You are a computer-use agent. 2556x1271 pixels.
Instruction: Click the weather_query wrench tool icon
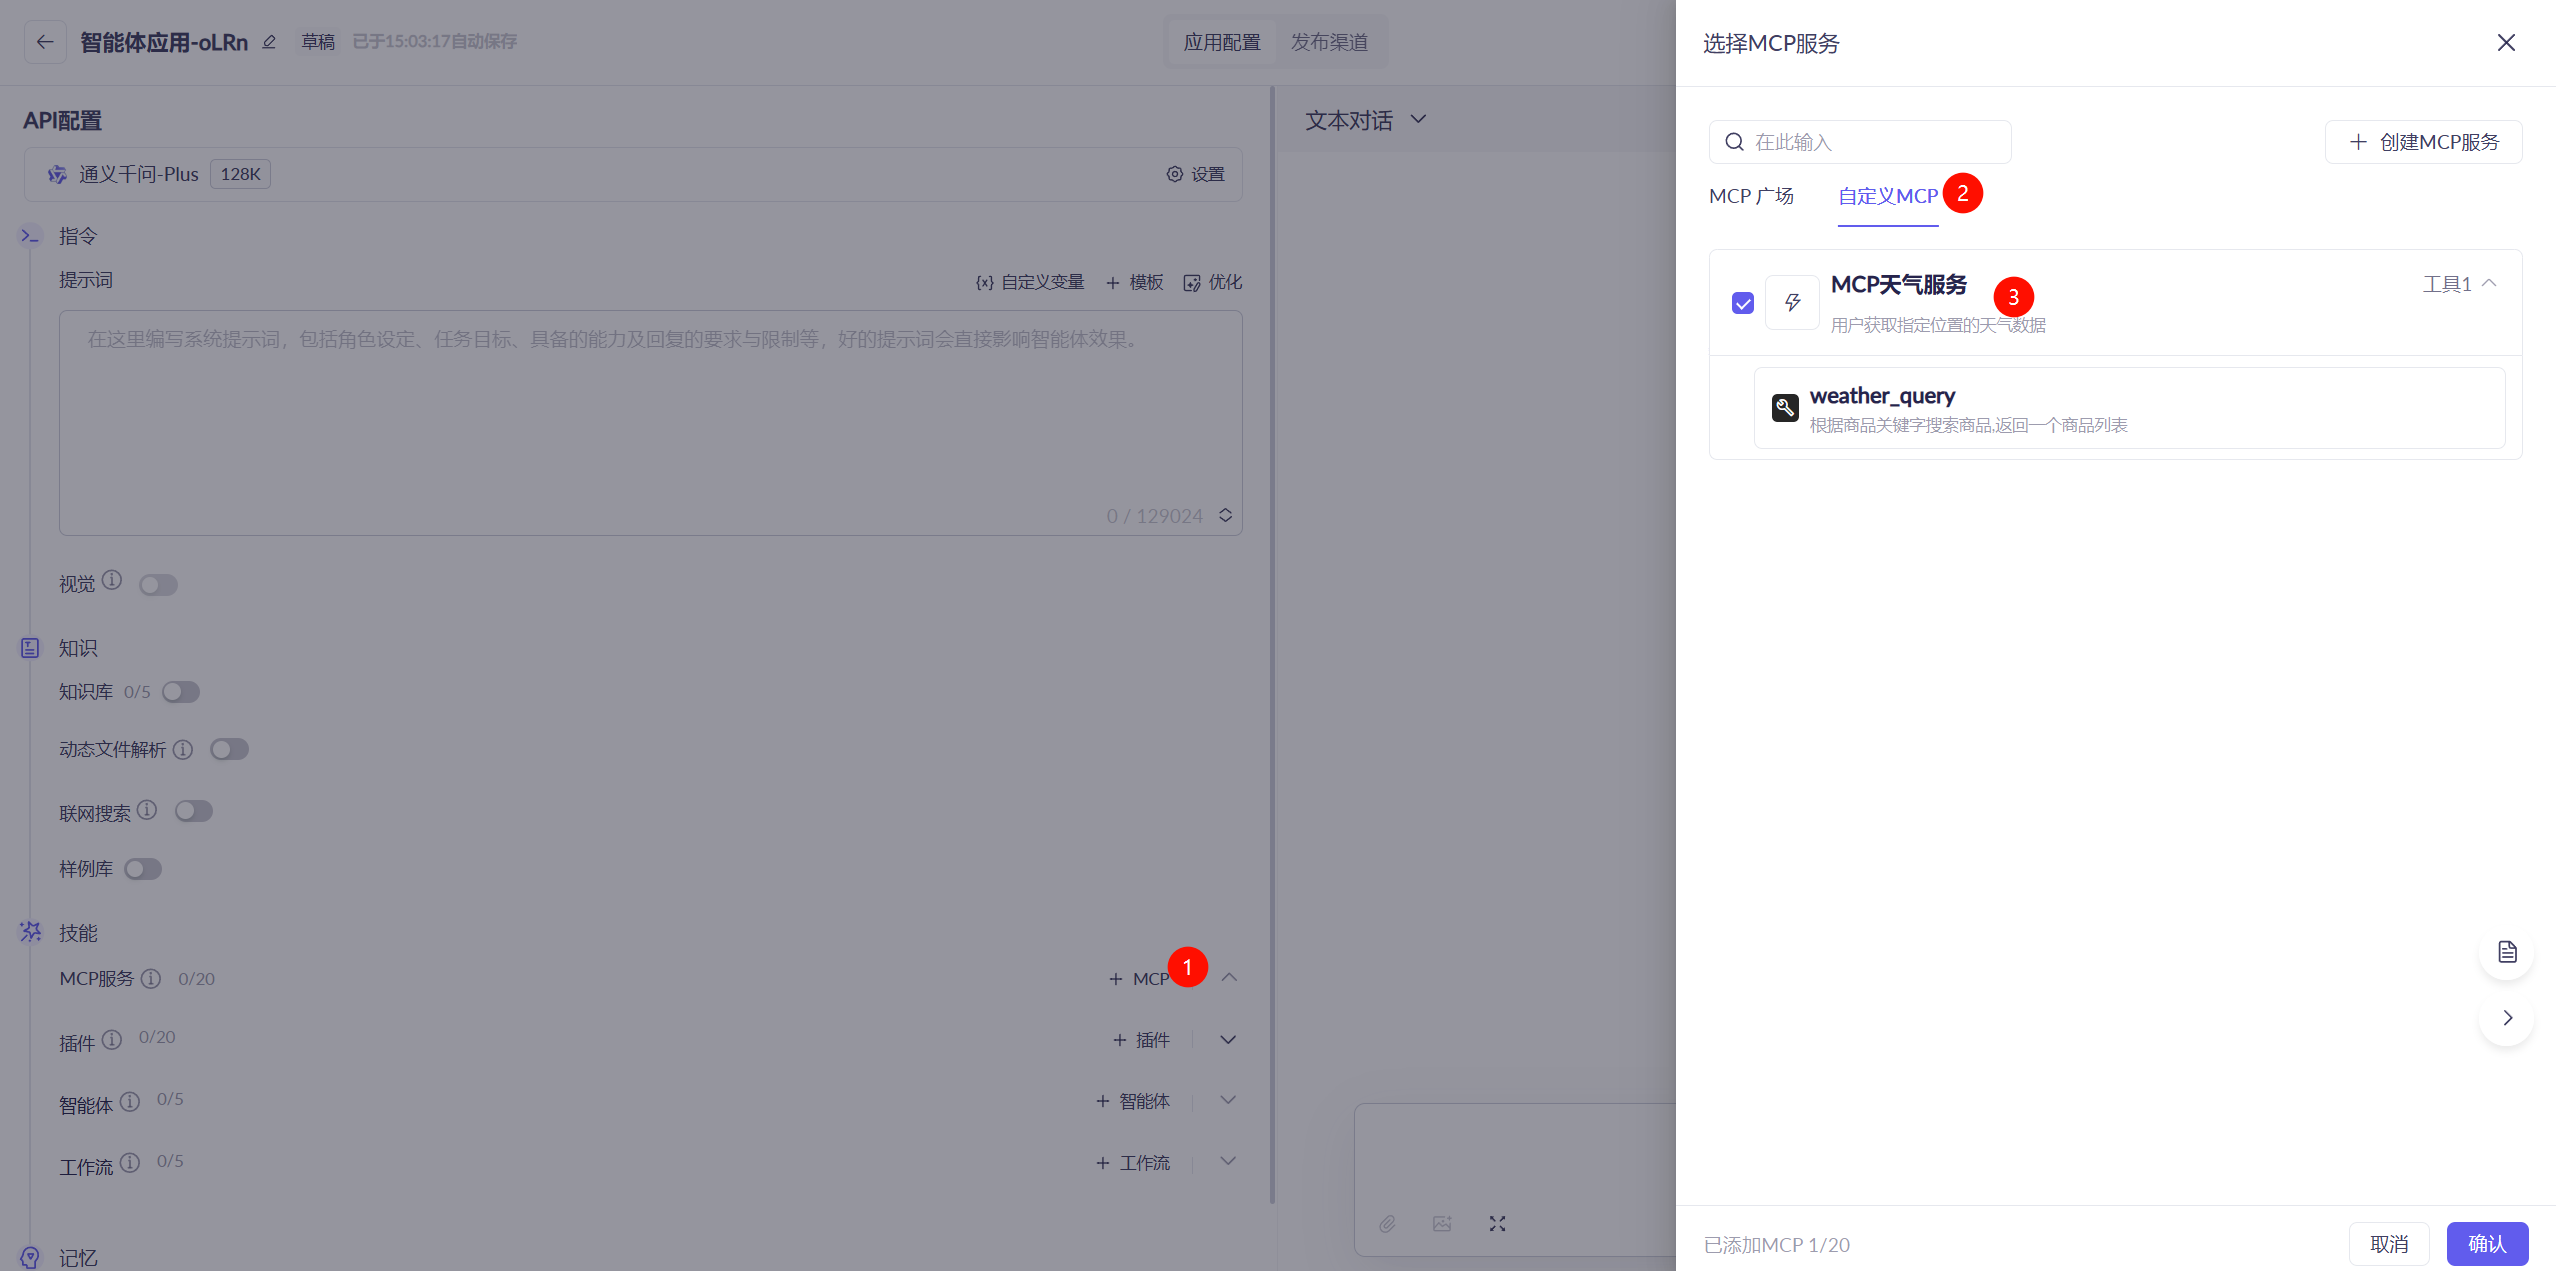1785,408
